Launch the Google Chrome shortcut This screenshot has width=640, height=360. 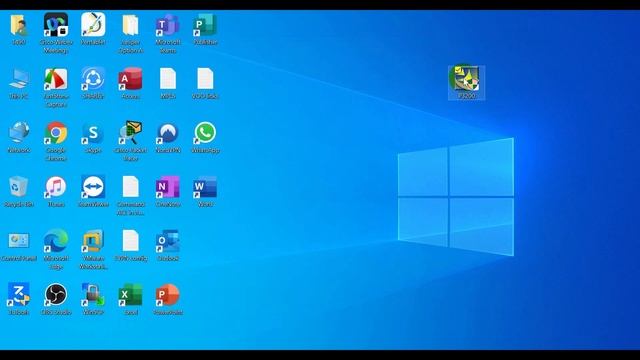[56, 133]
